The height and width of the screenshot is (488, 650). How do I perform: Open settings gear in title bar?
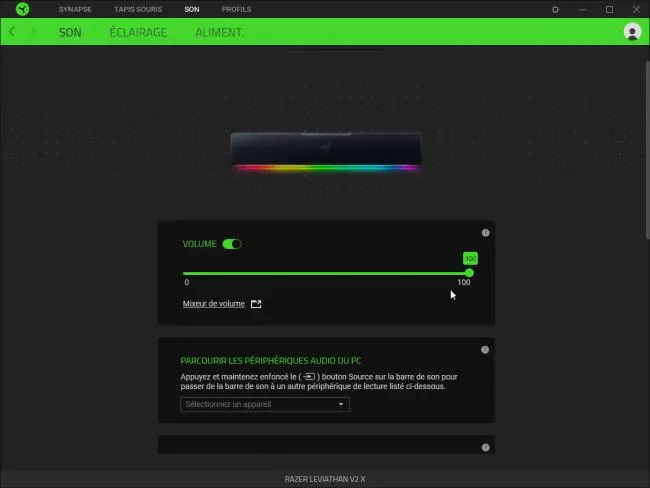click(555, 9)
